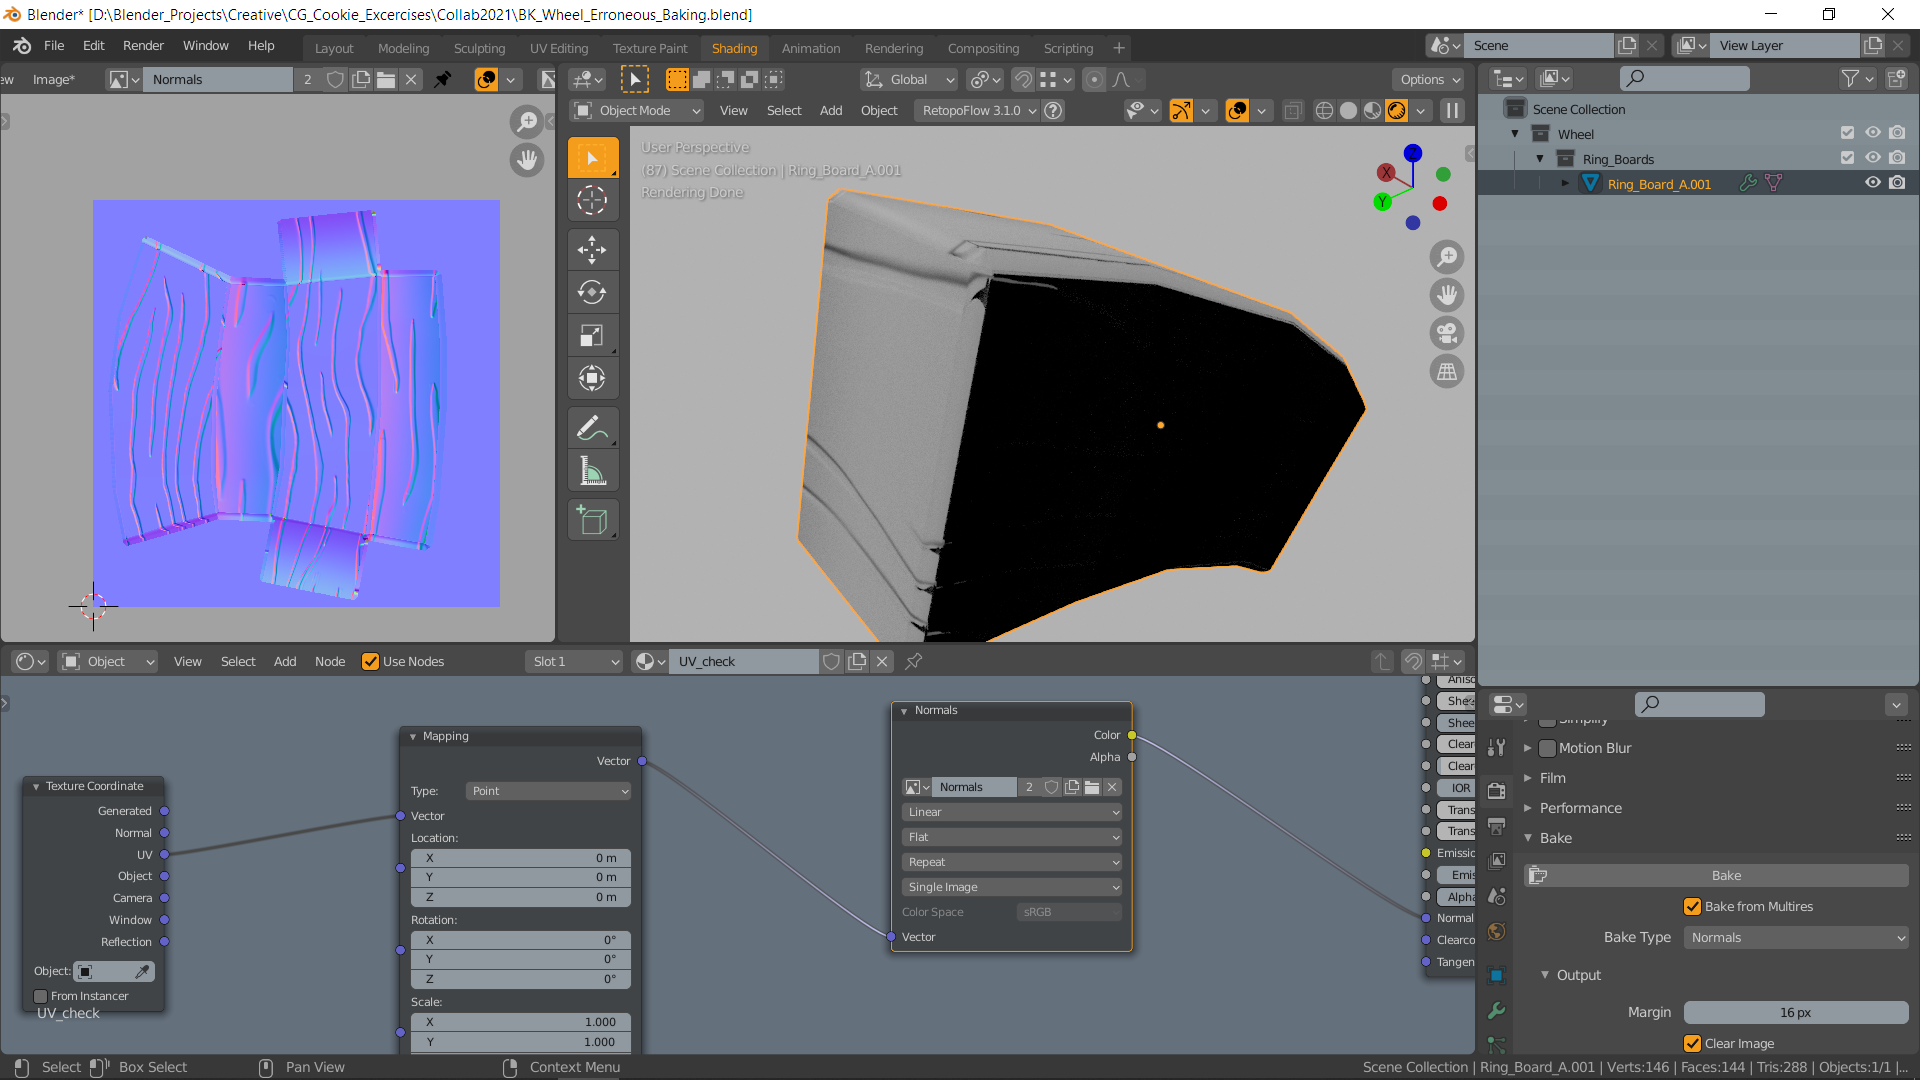The height and width of the screenshot is (1080, 1920).
Task: Click the 3D Cursor tool
Action: [592, 200]
